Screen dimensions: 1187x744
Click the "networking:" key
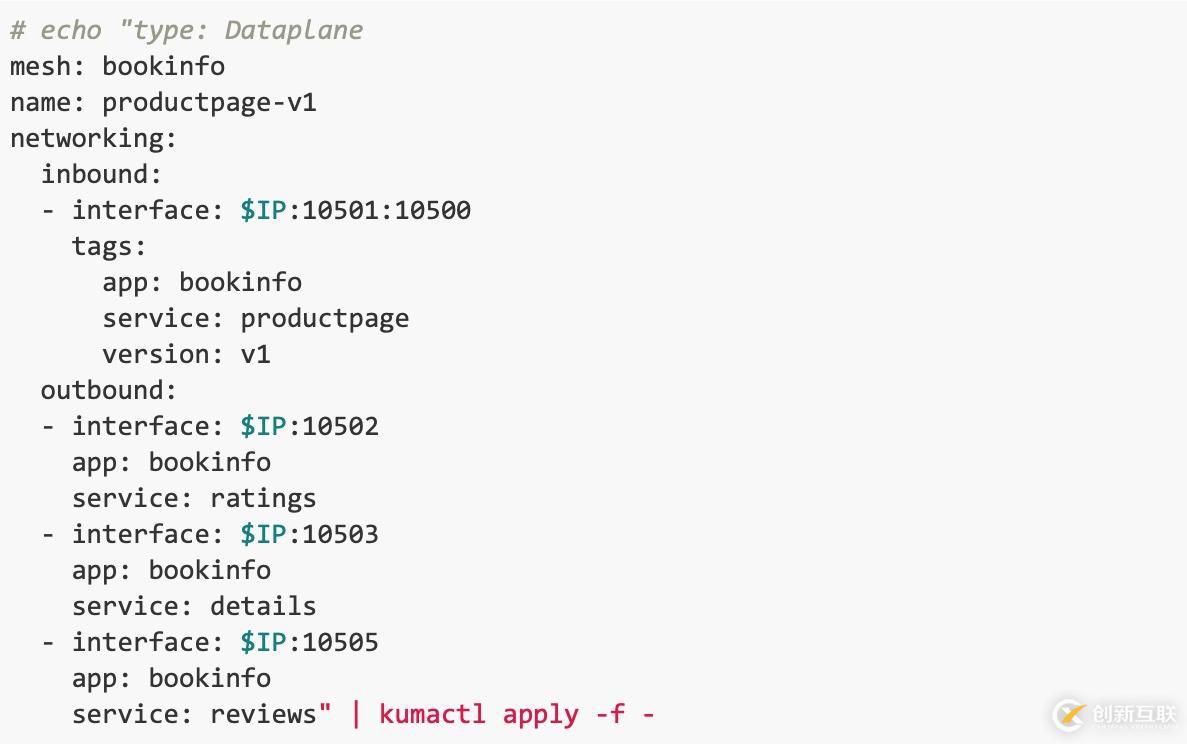click(93, 138)
